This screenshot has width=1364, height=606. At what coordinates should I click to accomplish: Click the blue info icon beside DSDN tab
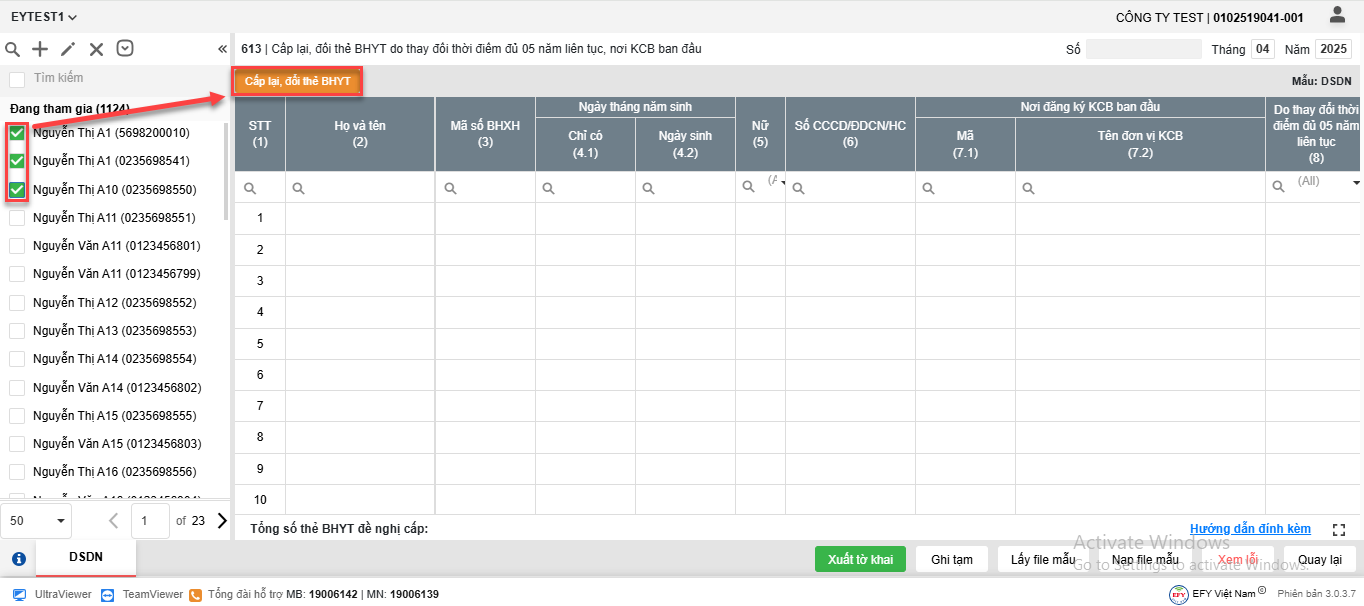point(18,559)
